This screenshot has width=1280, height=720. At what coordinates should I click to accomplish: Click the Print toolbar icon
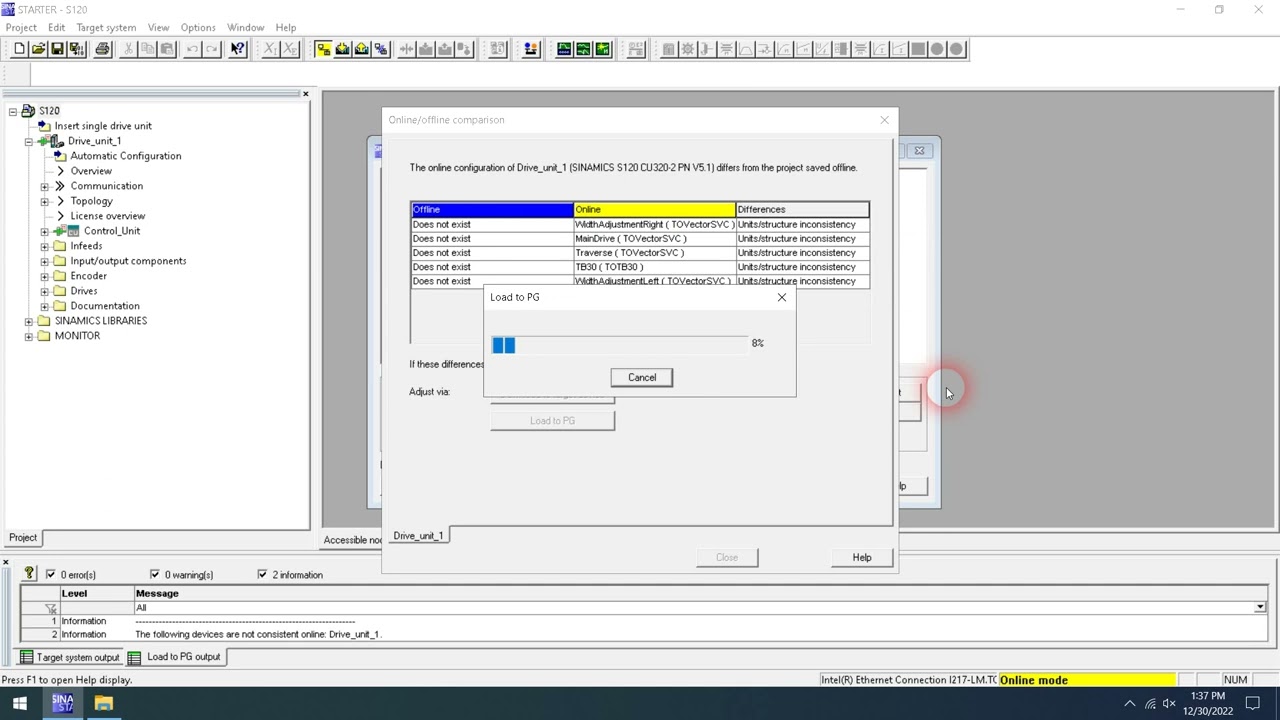point(102,49)
